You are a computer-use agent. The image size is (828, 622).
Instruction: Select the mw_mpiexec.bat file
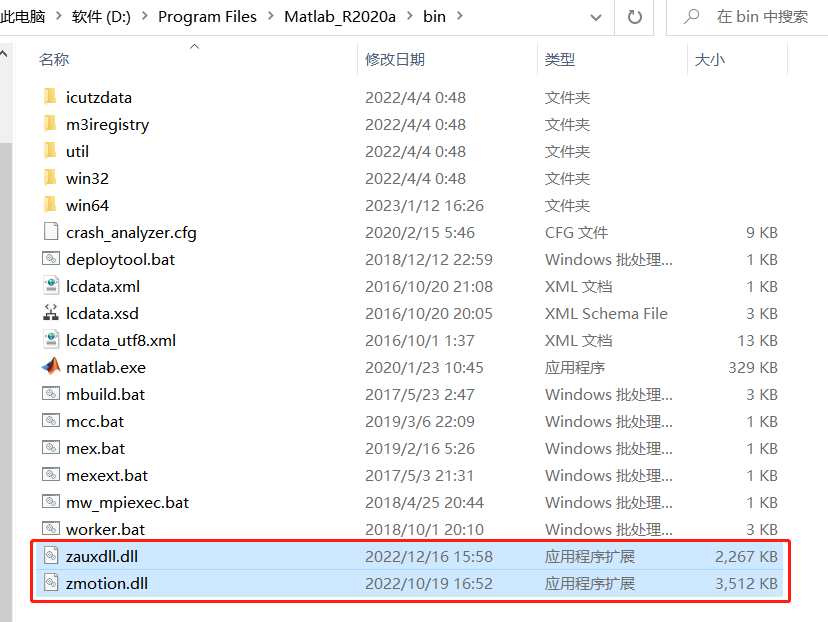(x=116, y=502)
